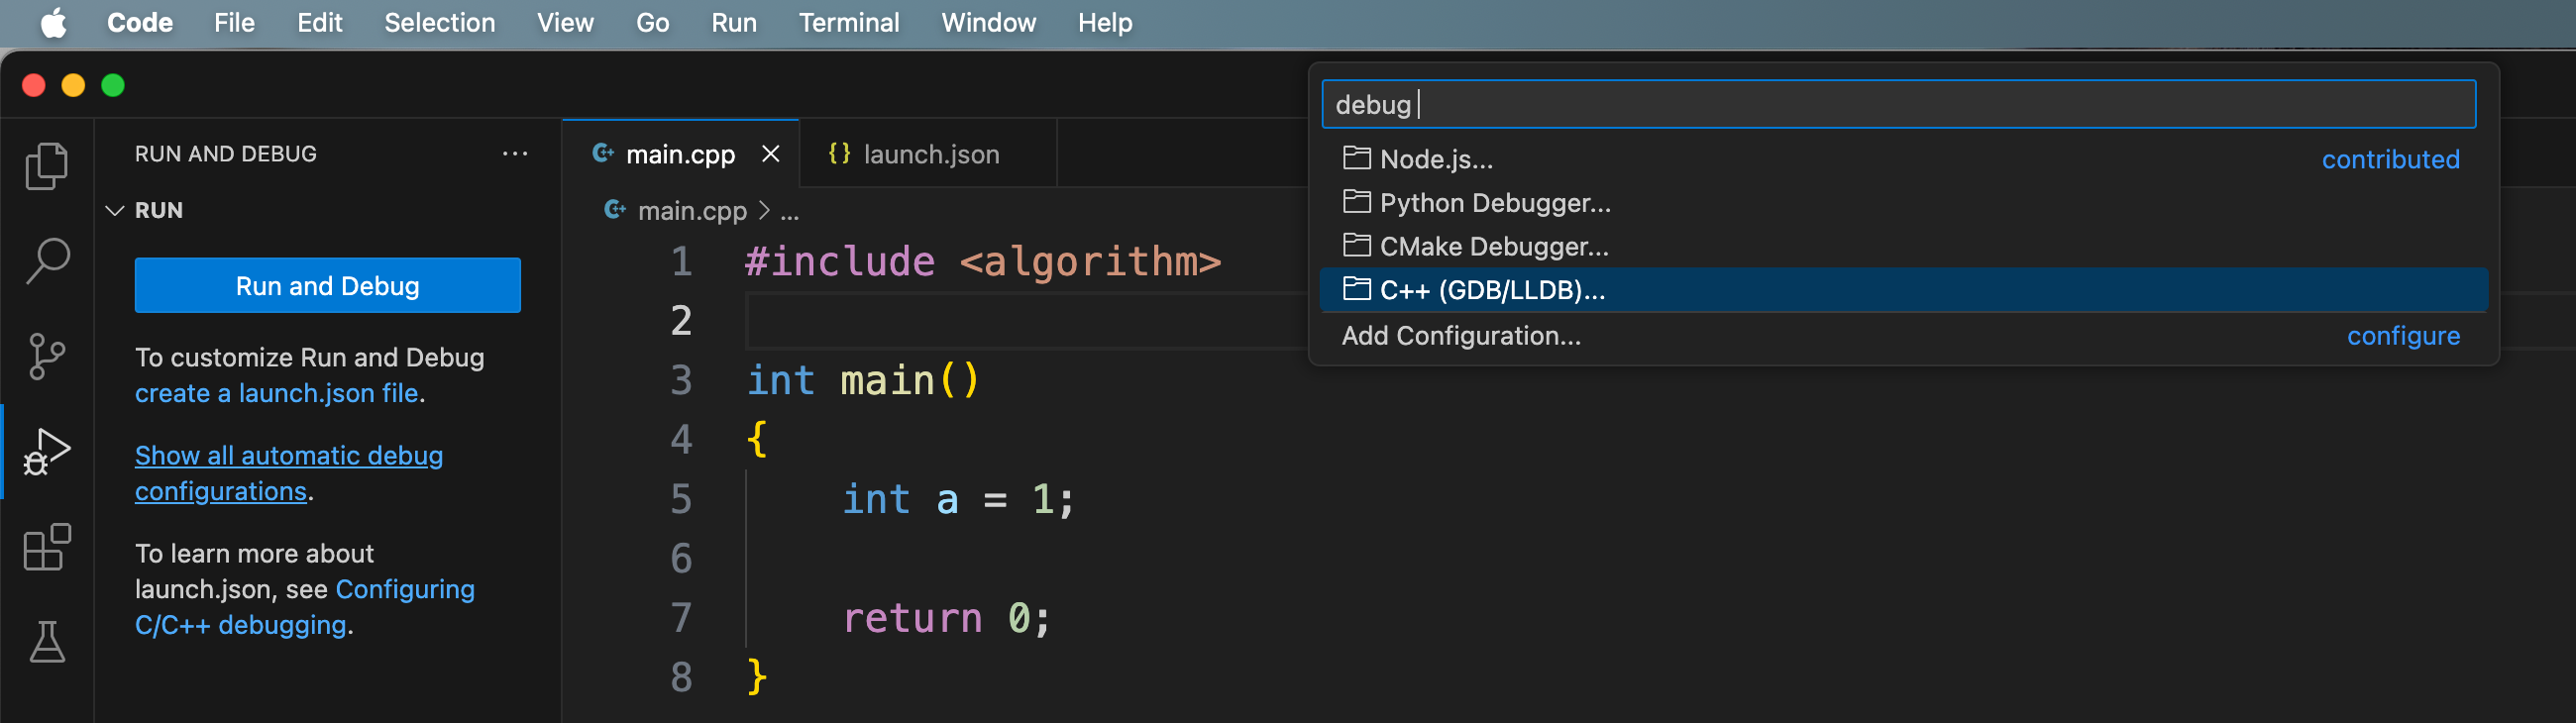Viewport: 2576px width, 723px height.
Task: Click the blue Run and Debug button
Action: click(327, 286)
